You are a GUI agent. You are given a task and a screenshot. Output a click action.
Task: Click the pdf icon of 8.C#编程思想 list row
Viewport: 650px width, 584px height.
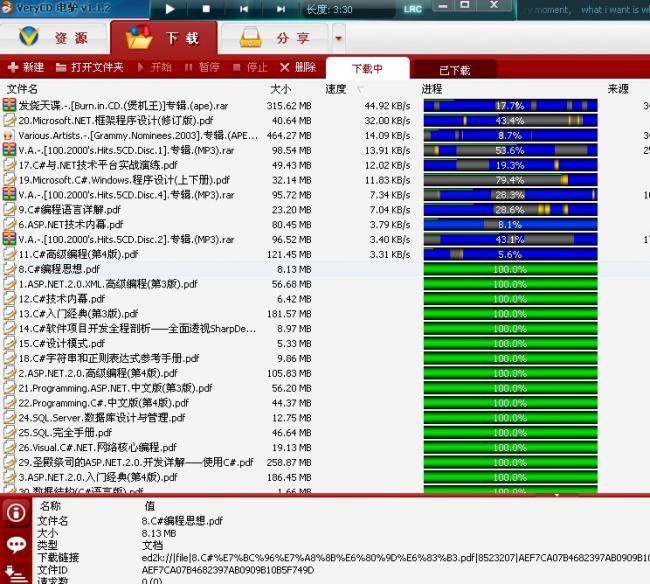(9, 269)
